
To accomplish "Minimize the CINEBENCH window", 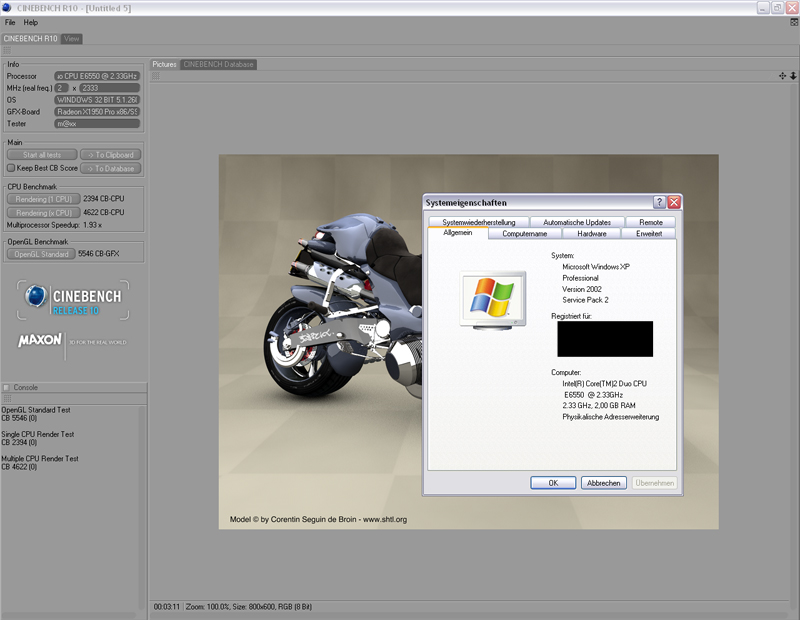I will (763, 8).
